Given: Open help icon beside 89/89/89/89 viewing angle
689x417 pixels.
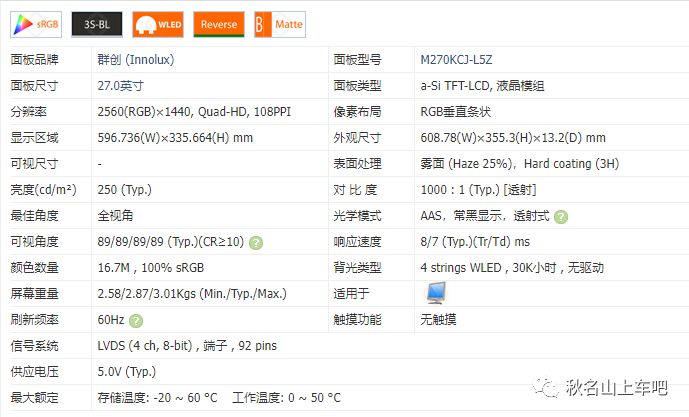Looking at the screenshot, I should pos(256,243).
